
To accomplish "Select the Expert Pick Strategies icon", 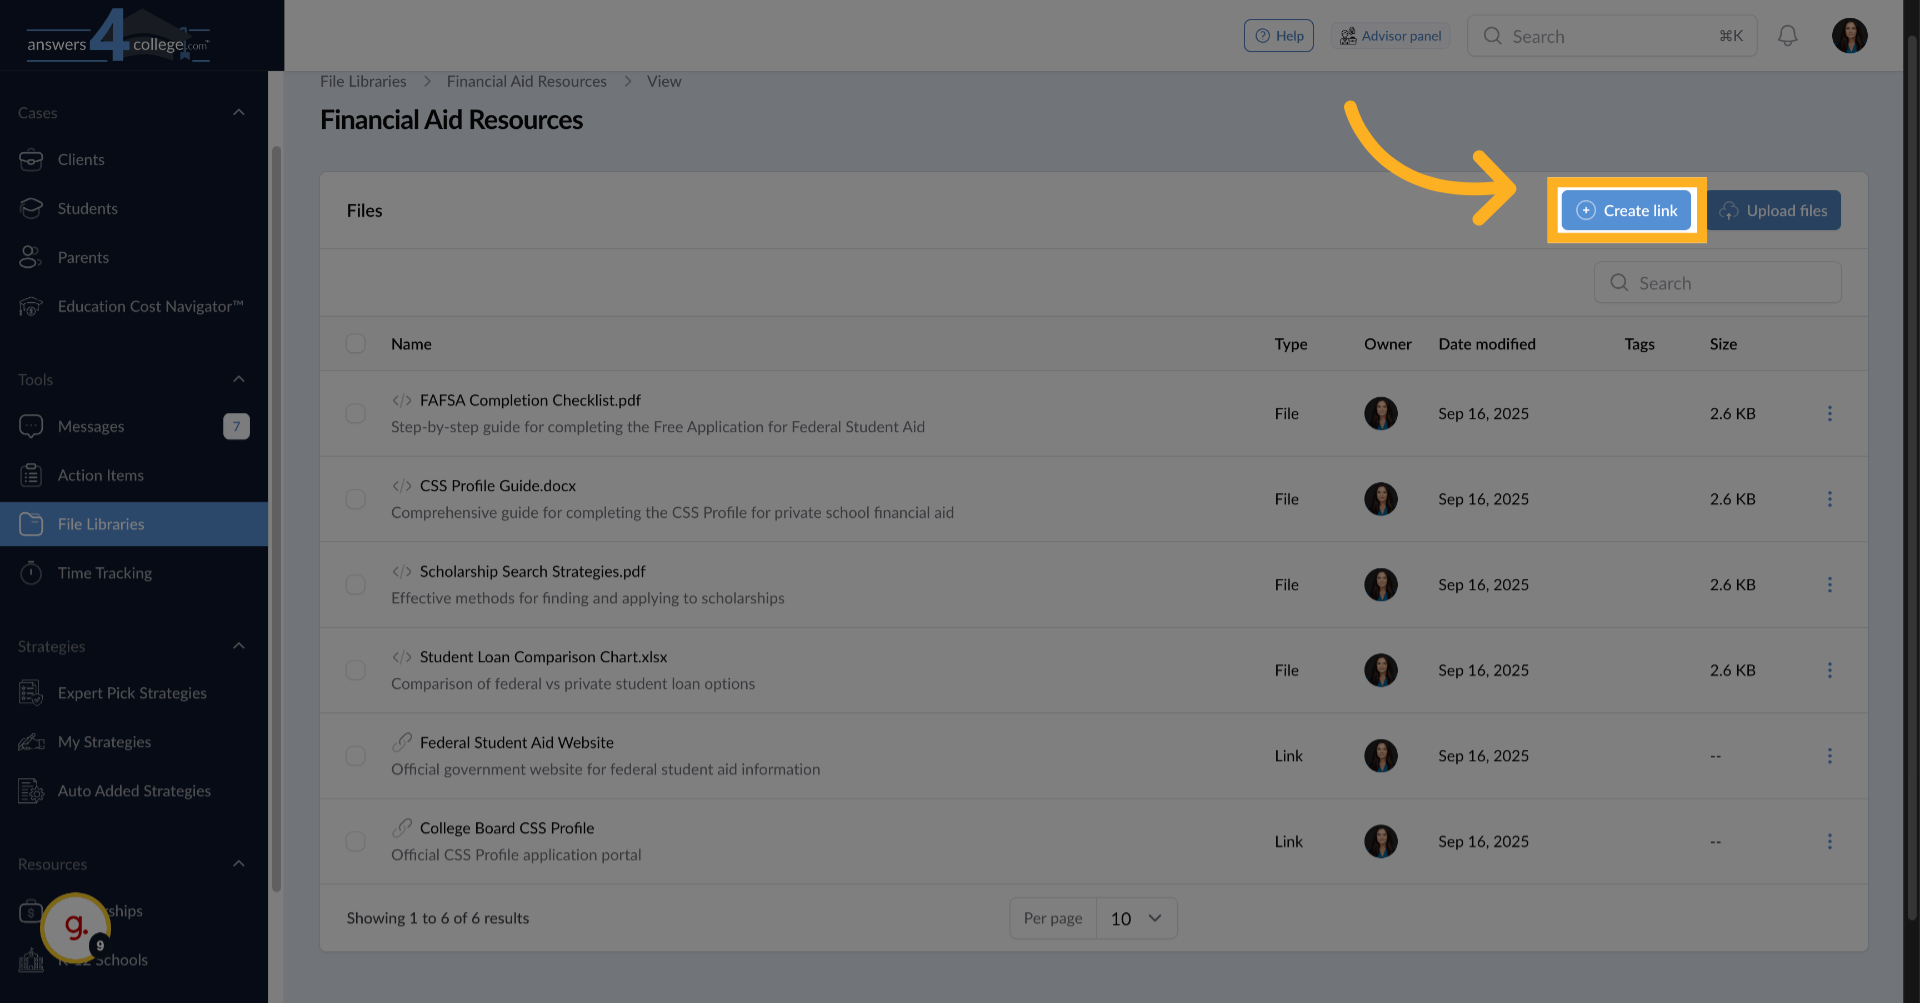I will [x=30, y=692].
